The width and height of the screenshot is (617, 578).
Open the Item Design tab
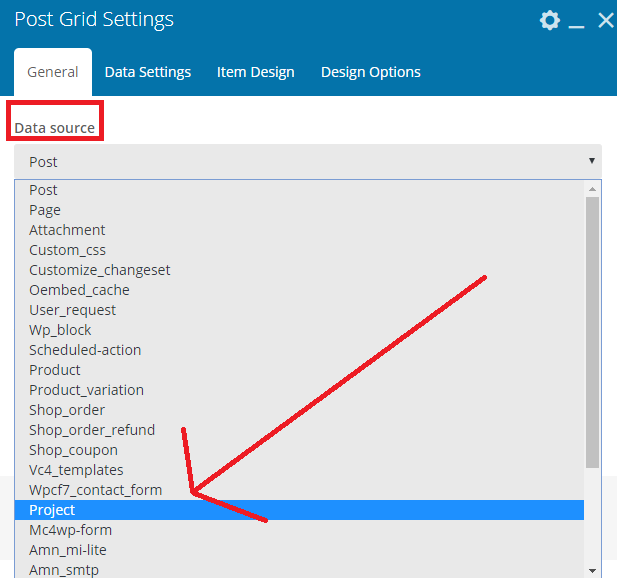[x=255, y=72]
